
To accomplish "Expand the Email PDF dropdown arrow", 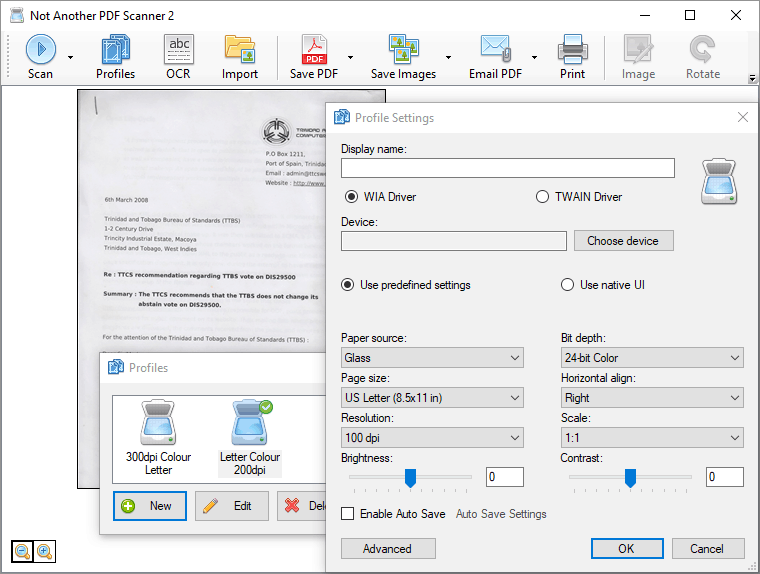I will pyautogui.click(x=535, y=58).
